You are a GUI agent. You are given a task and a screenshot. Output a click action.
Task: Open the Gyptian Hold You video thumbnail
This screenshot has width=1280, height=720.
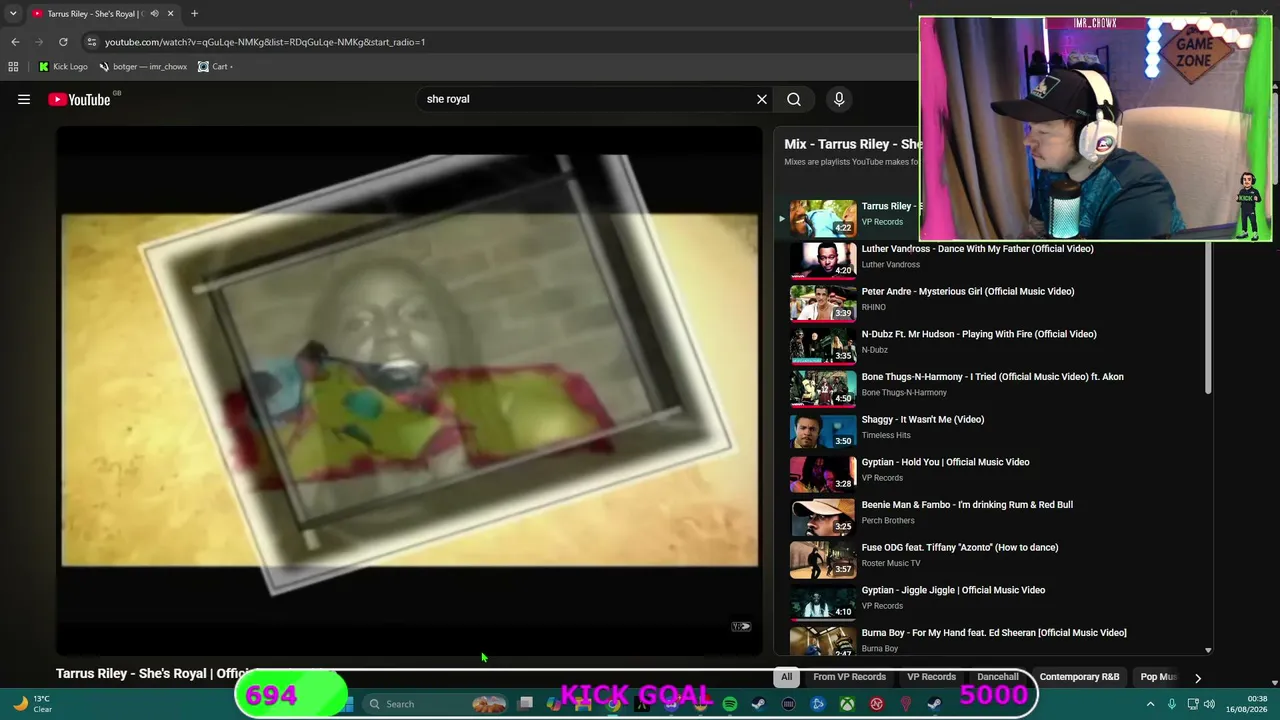[x=823, y=473]
